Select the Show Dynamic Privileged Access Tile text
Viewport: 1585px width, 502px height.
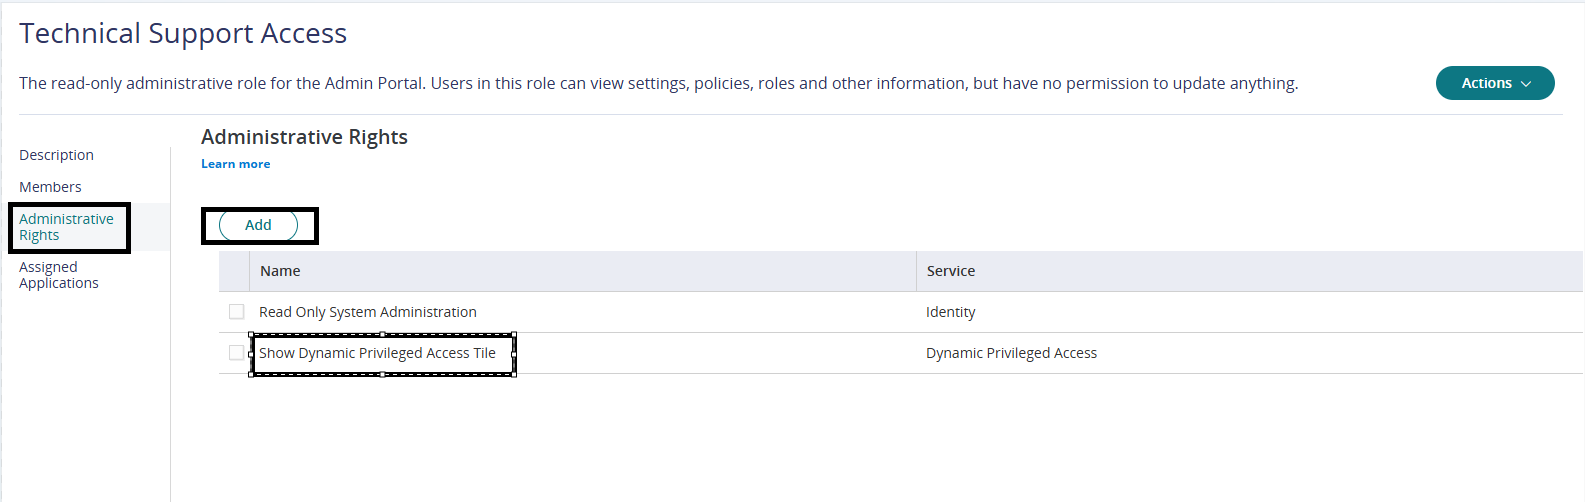pos(377,353)
